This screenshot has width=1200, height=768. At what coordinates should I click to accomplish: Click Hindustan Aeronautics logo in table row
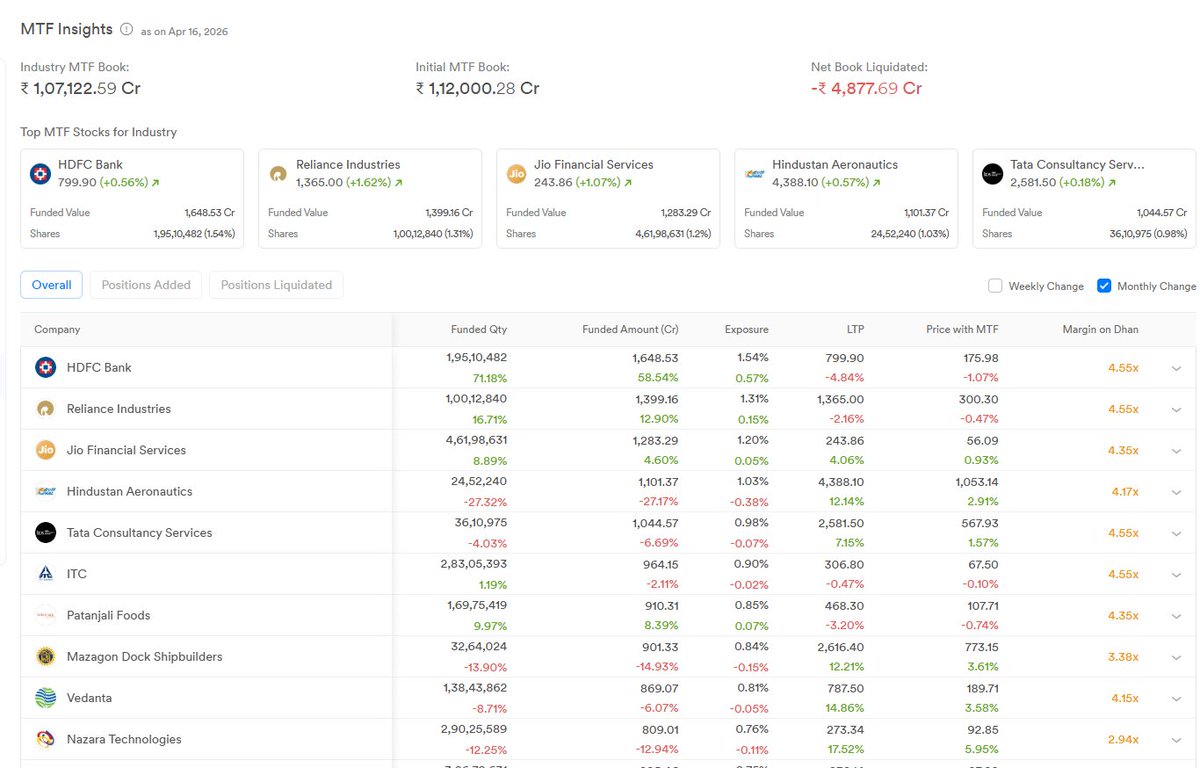click(45, 491)
